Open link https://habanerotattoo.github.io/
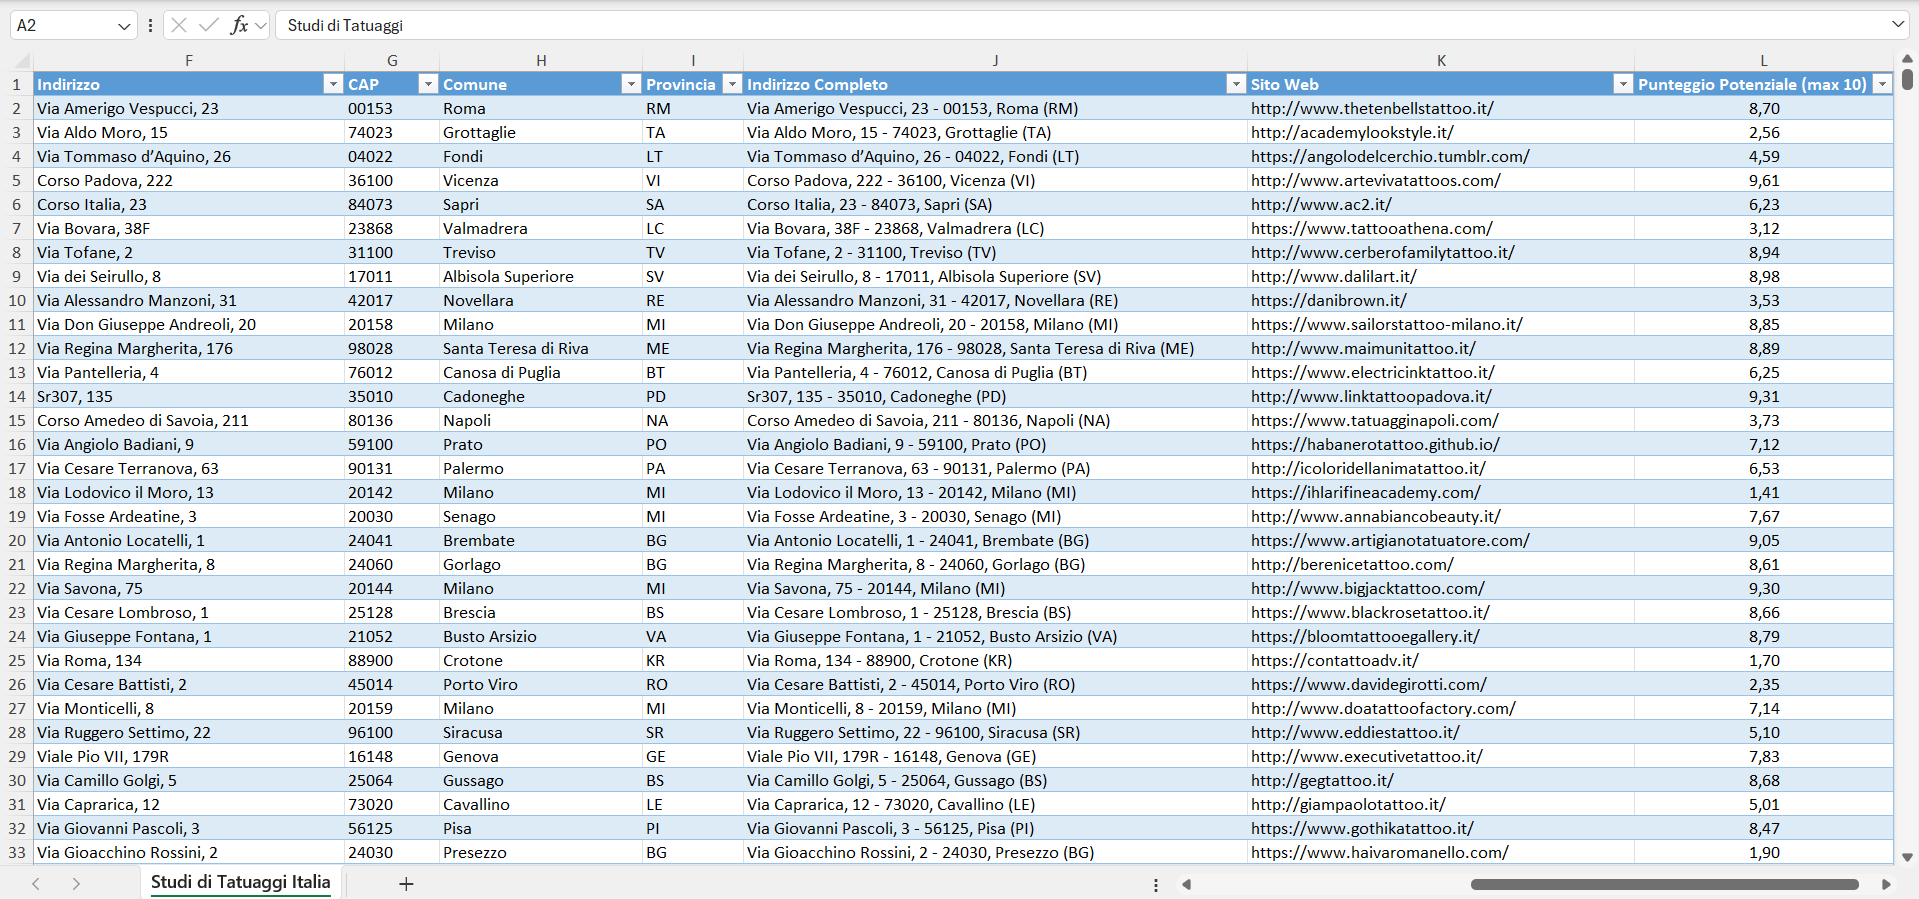1919x899 pixels. coord(1375,444)
